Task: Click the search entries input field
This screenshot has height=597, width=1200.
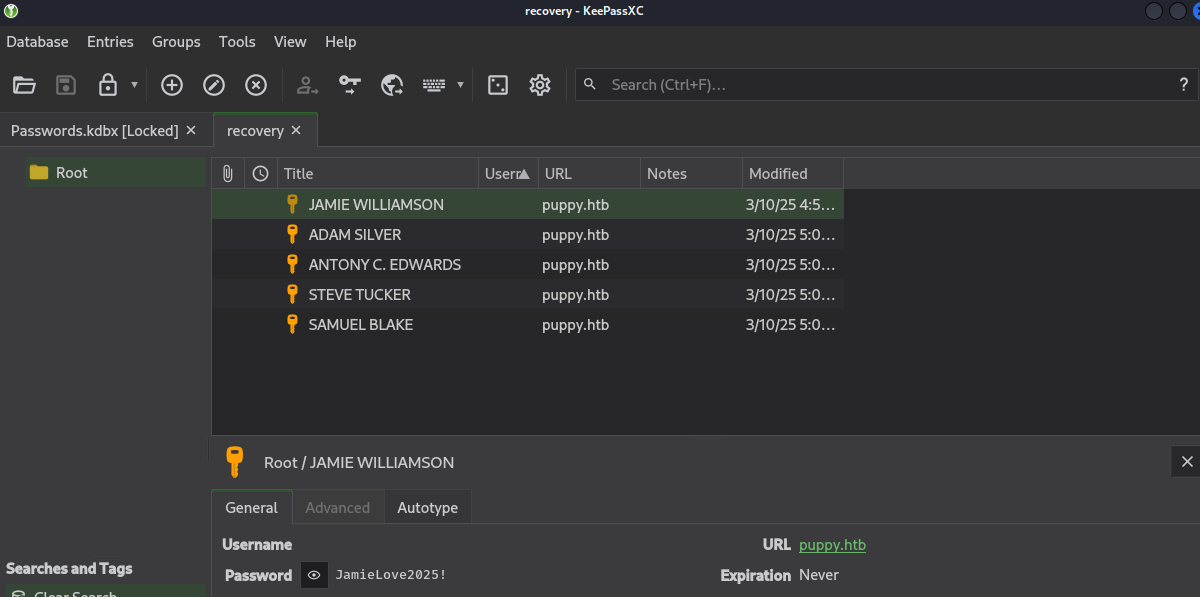Action: [x=880, y=85]
